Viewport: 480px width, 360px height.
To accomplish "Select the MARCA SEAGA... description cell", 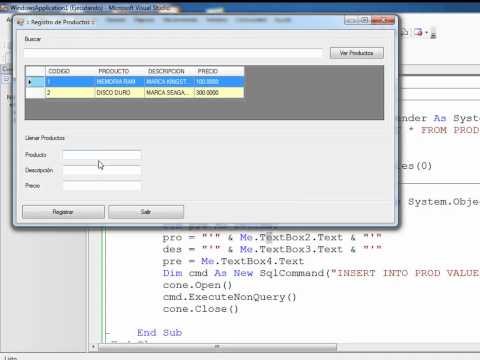I will pos(170,93).
